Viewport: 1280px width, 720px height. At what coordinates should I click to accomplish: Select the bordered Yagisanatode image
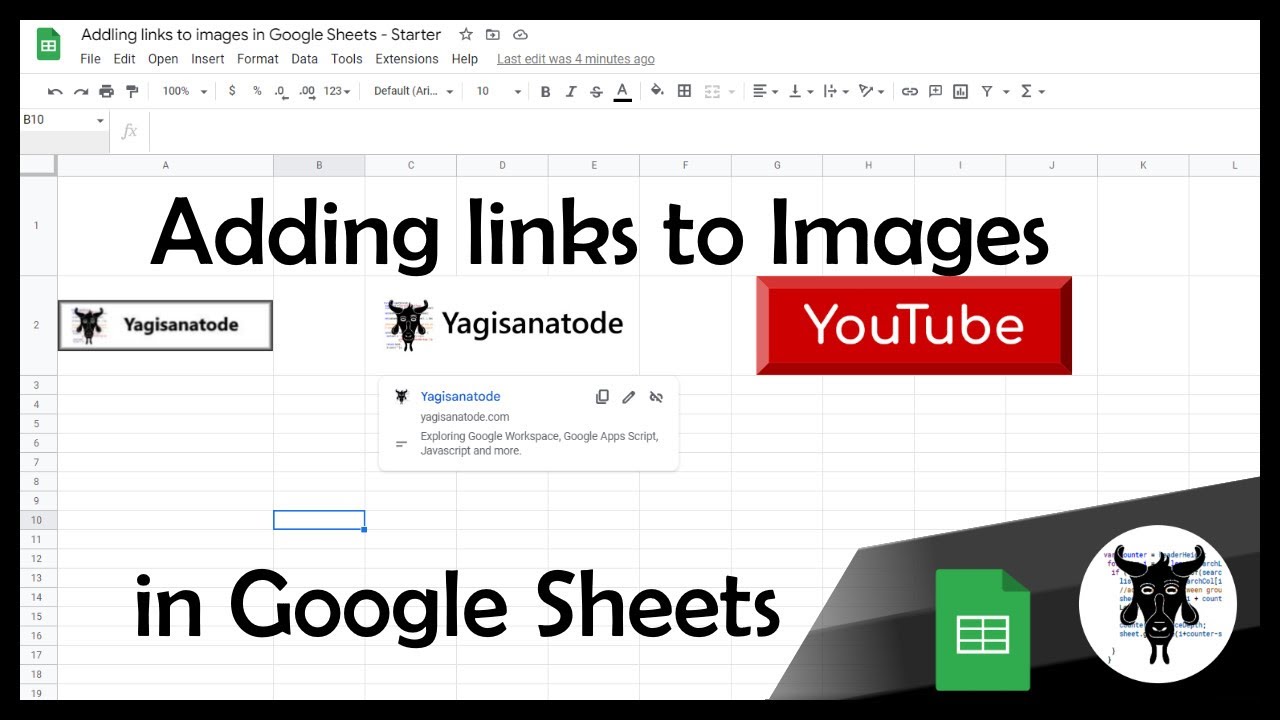point(165,325)
